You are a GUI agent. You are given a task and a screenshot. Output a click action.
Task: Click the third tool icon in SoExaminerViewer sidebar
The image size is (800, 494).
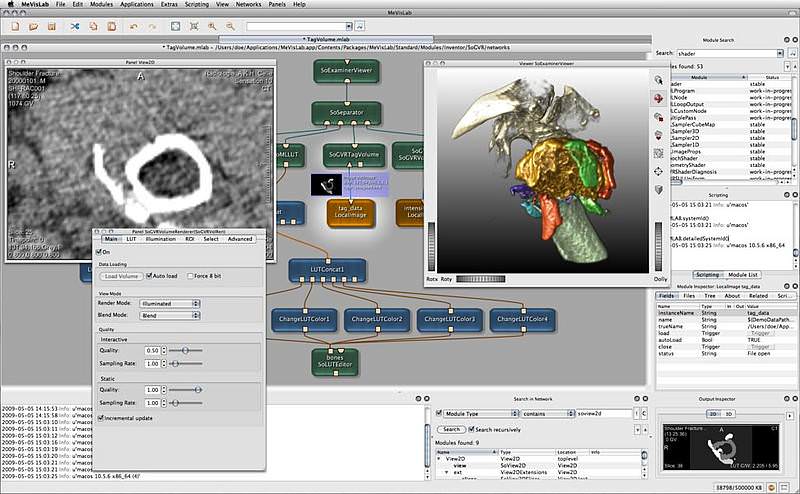(659, 117)
